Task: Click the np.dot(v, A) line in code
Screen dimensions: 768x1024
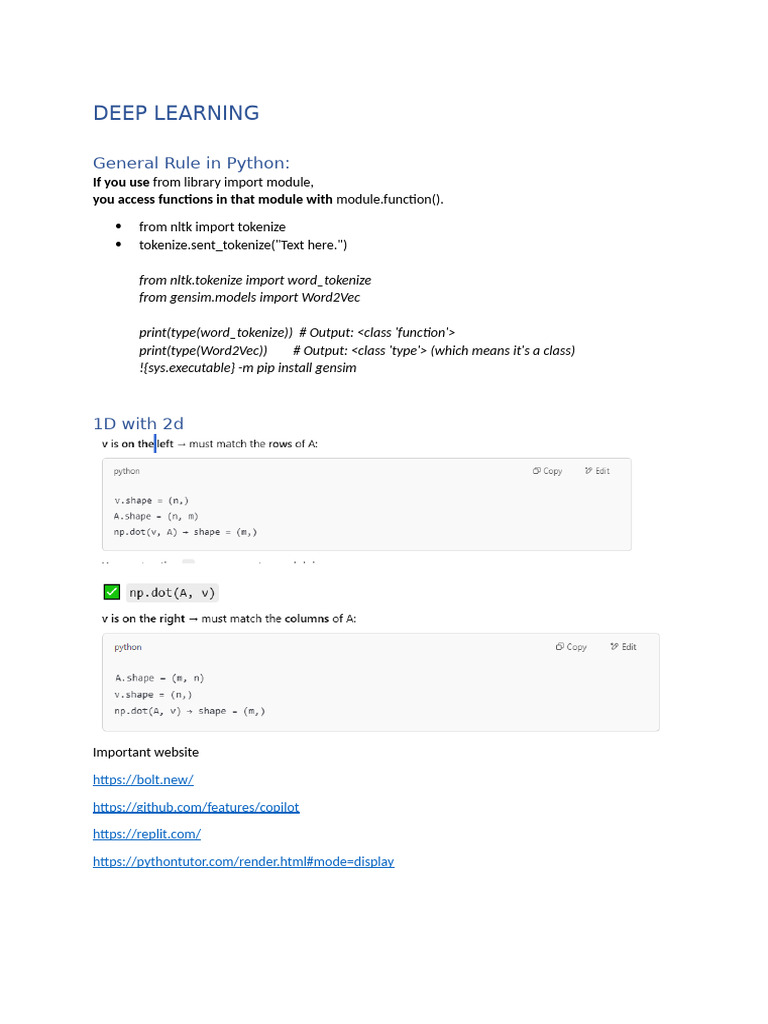Action: (x=185, y=532)
